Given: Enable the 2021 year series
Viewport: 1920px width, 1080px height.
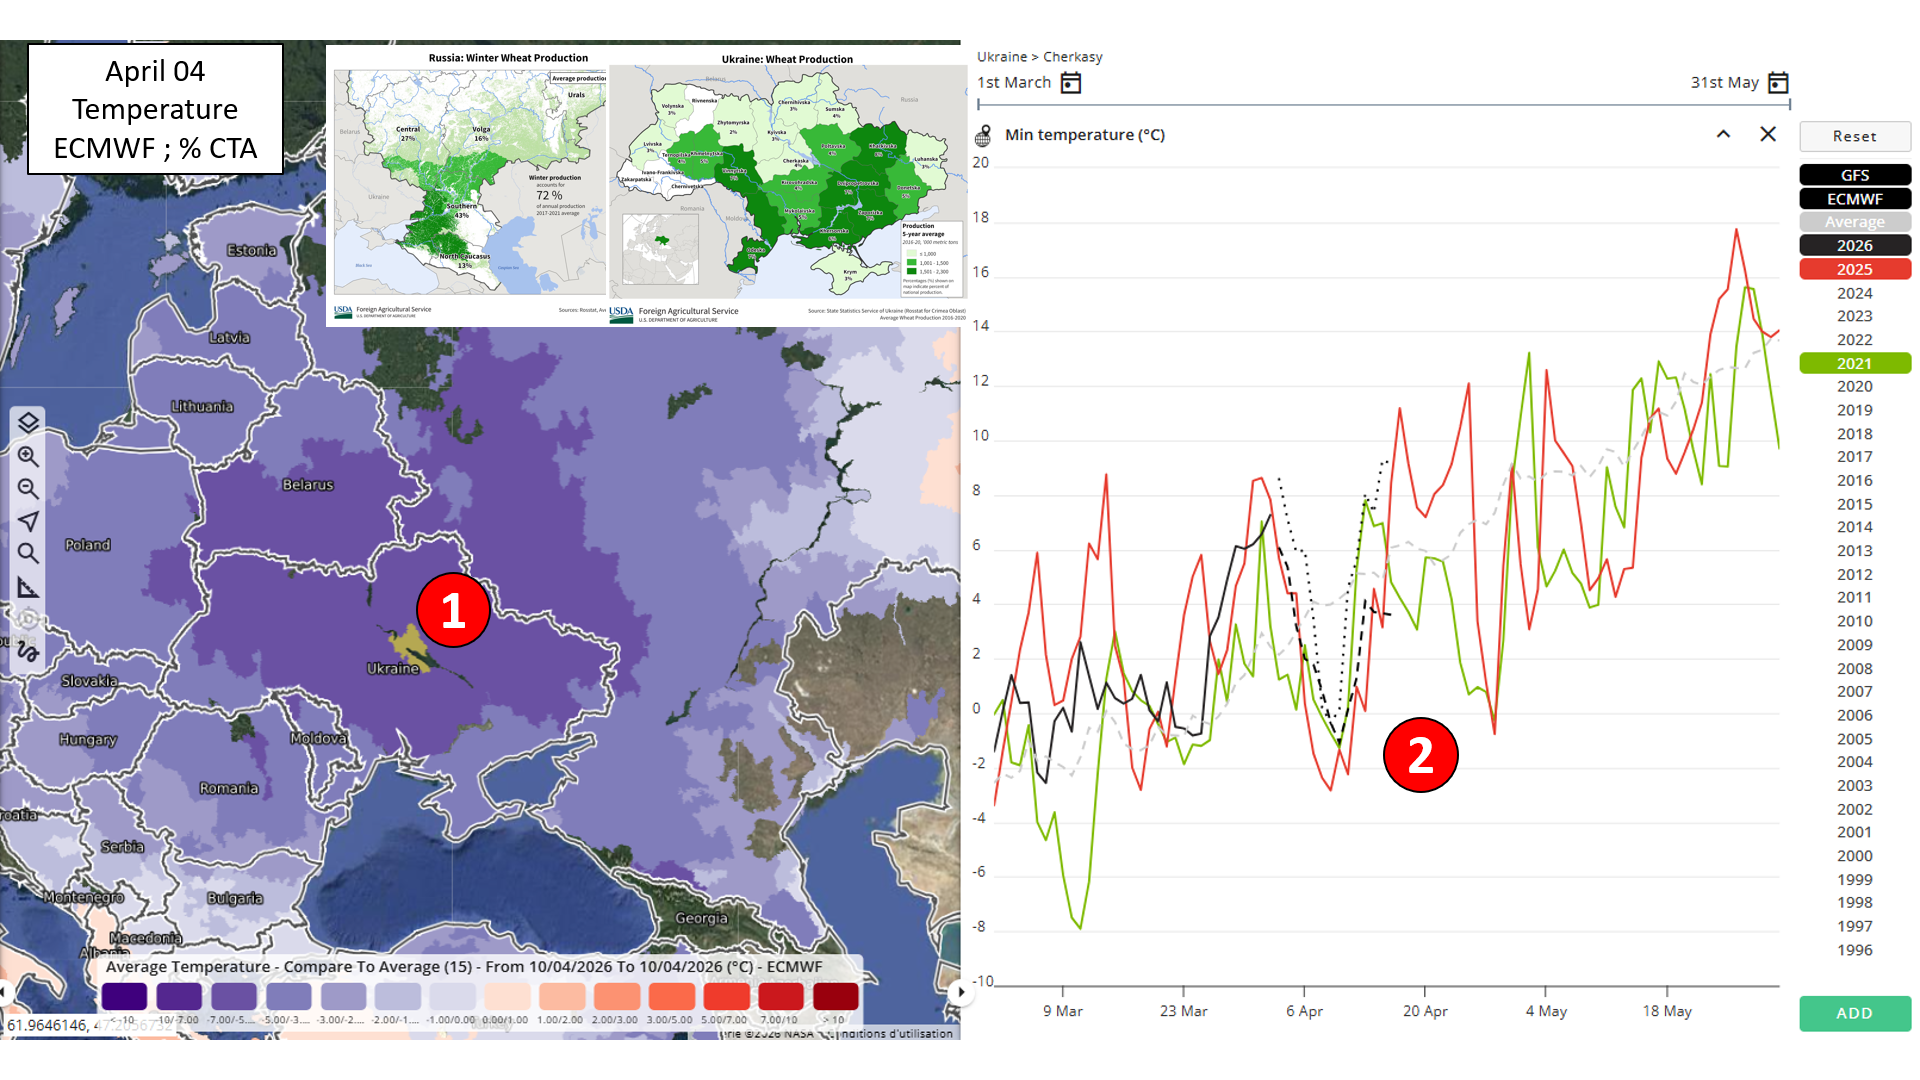Looking at the screenshot, I should pos(1854,363).
